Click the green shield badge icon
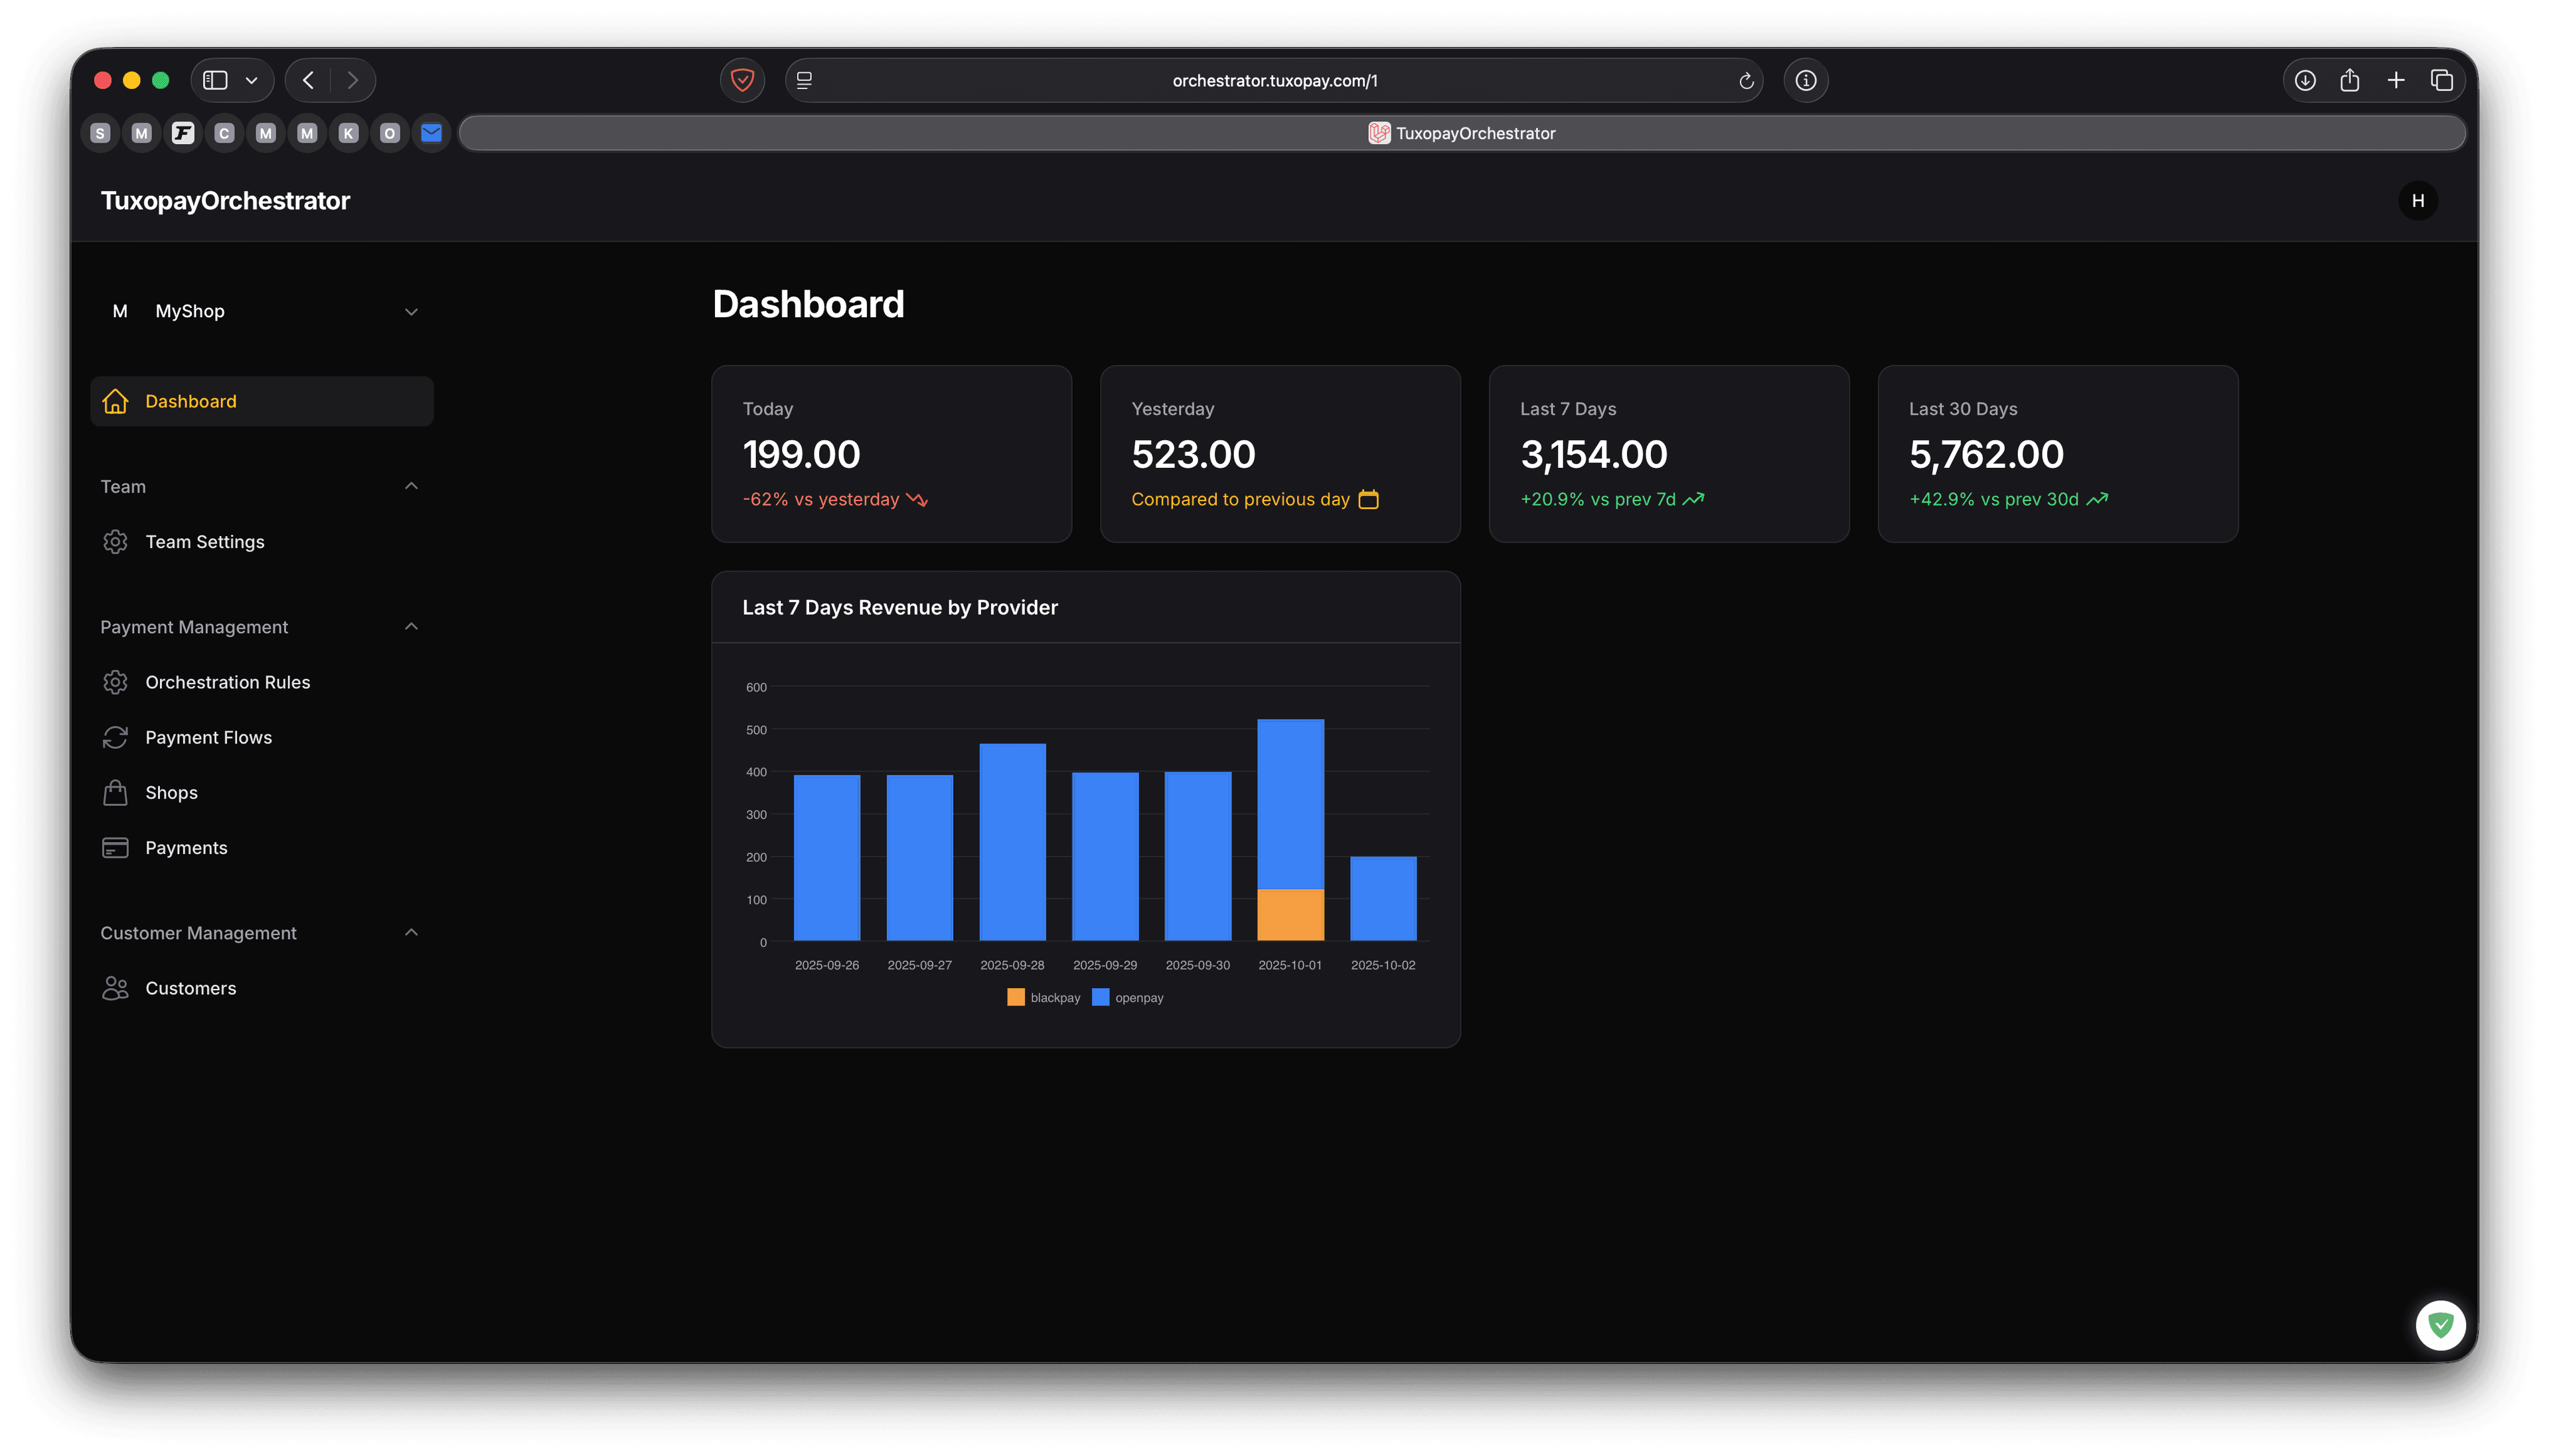The width and height of the screenshot is (2549, 1456). click(x=2440, y=1325)
